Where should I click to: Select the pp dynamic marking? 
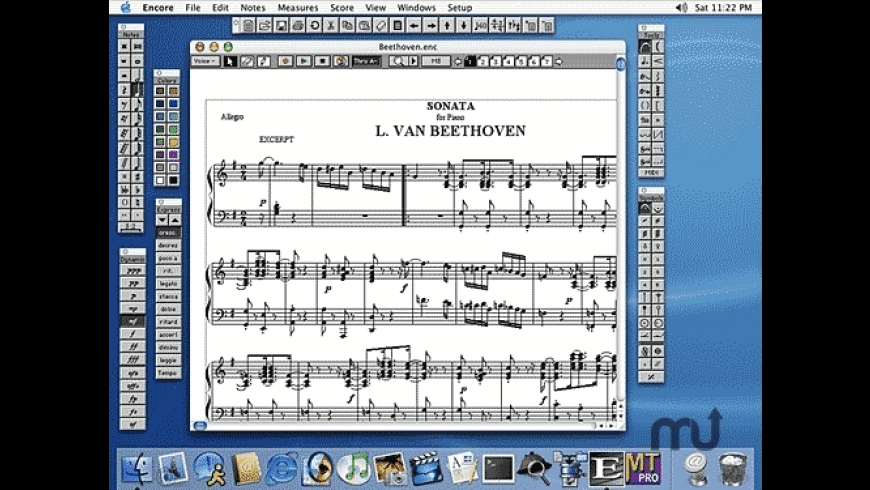coord(133,284)
